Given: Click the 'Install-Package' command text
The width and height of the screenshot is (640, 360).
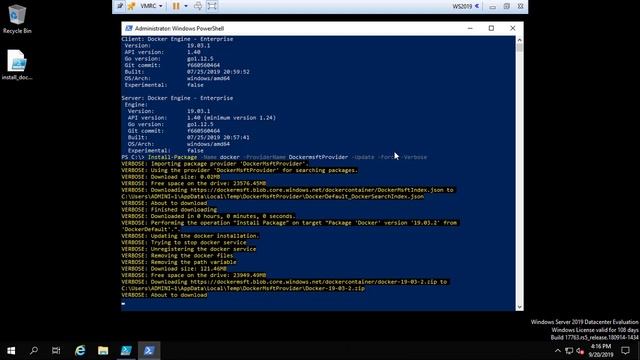Looking at the screenshot, I should (172, 157).
